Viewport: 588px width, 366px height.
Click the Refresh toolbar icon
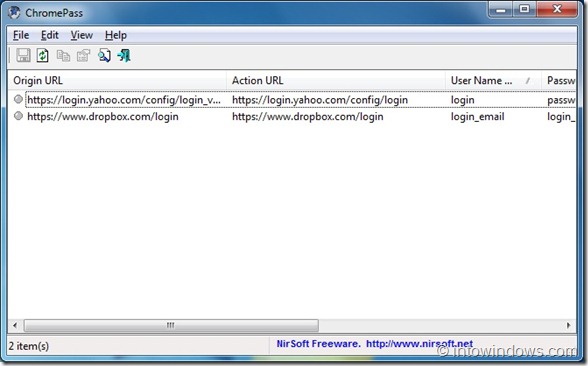point(43,56)
